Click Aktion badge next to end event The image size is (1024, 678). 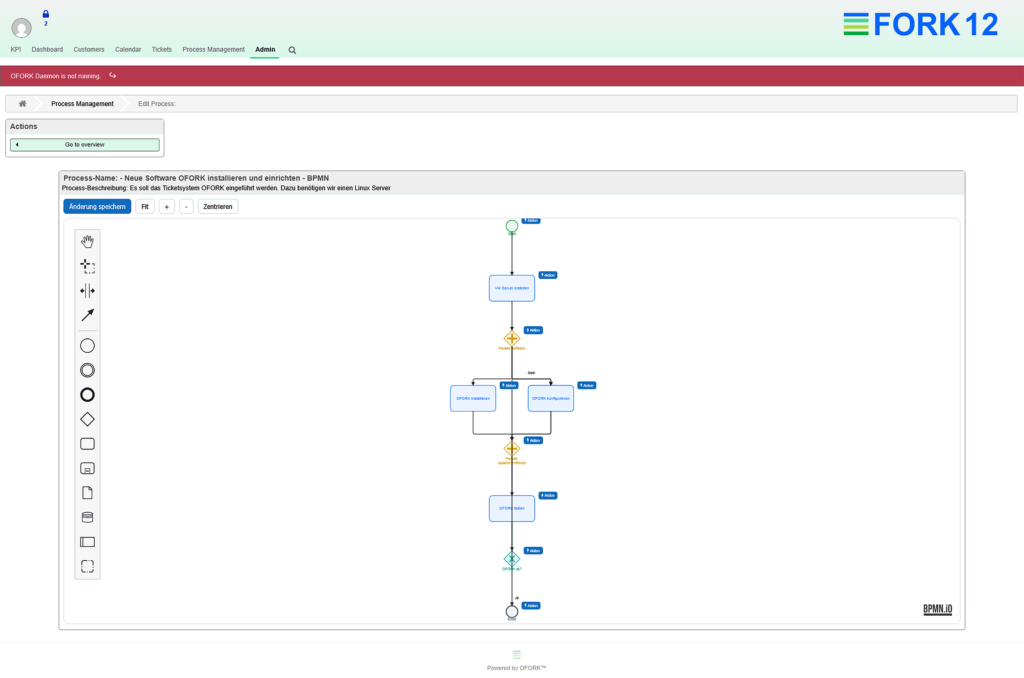coord(531,605)
